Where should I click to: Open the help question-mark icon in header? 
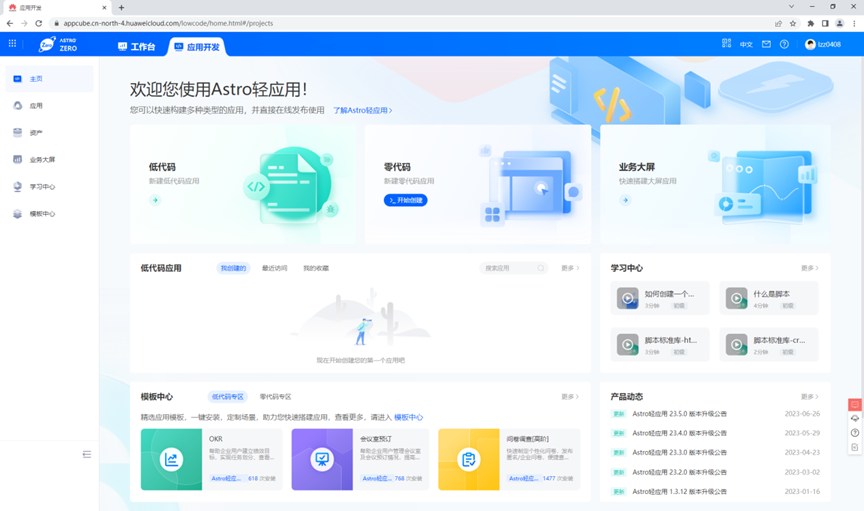coord(784,44)
